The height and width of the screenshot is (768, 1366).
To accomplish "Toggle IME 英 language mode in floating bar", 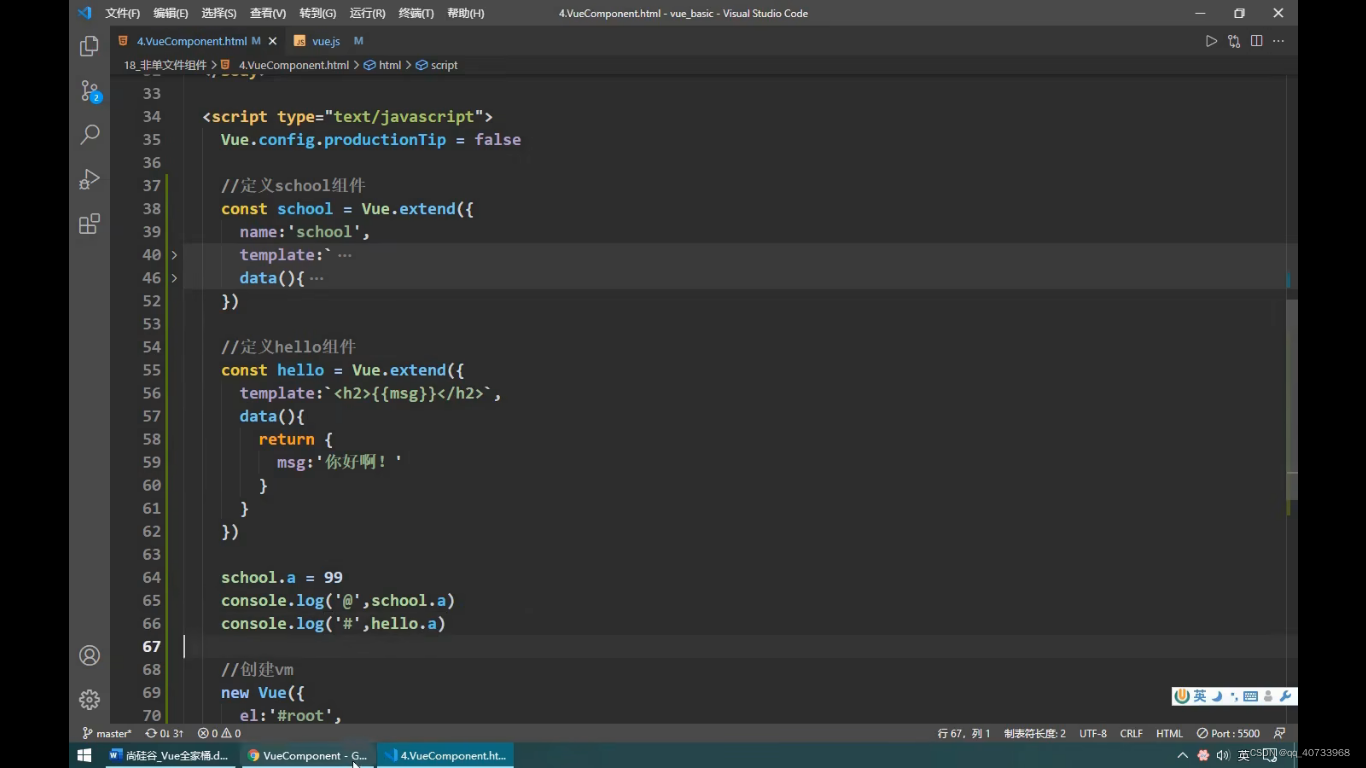I will [1200, 696].
